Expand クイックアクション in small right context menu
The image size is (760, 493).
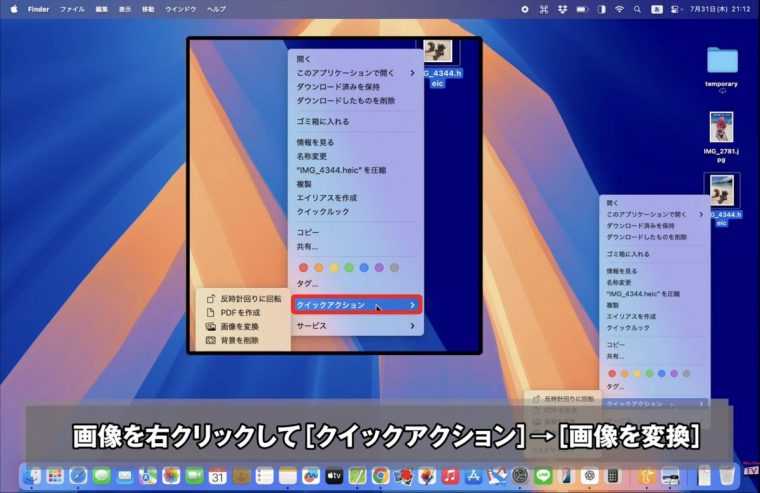point(655,404)
